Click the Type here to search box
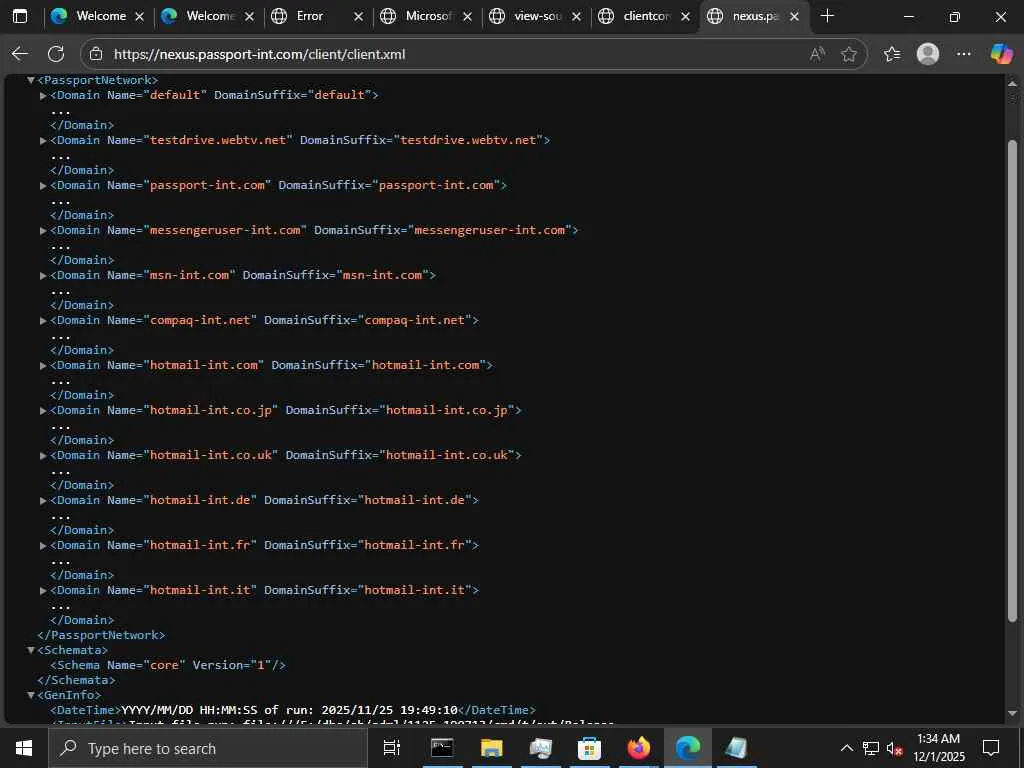Screen dimensions: 1024x768 [x=208, y=748]
